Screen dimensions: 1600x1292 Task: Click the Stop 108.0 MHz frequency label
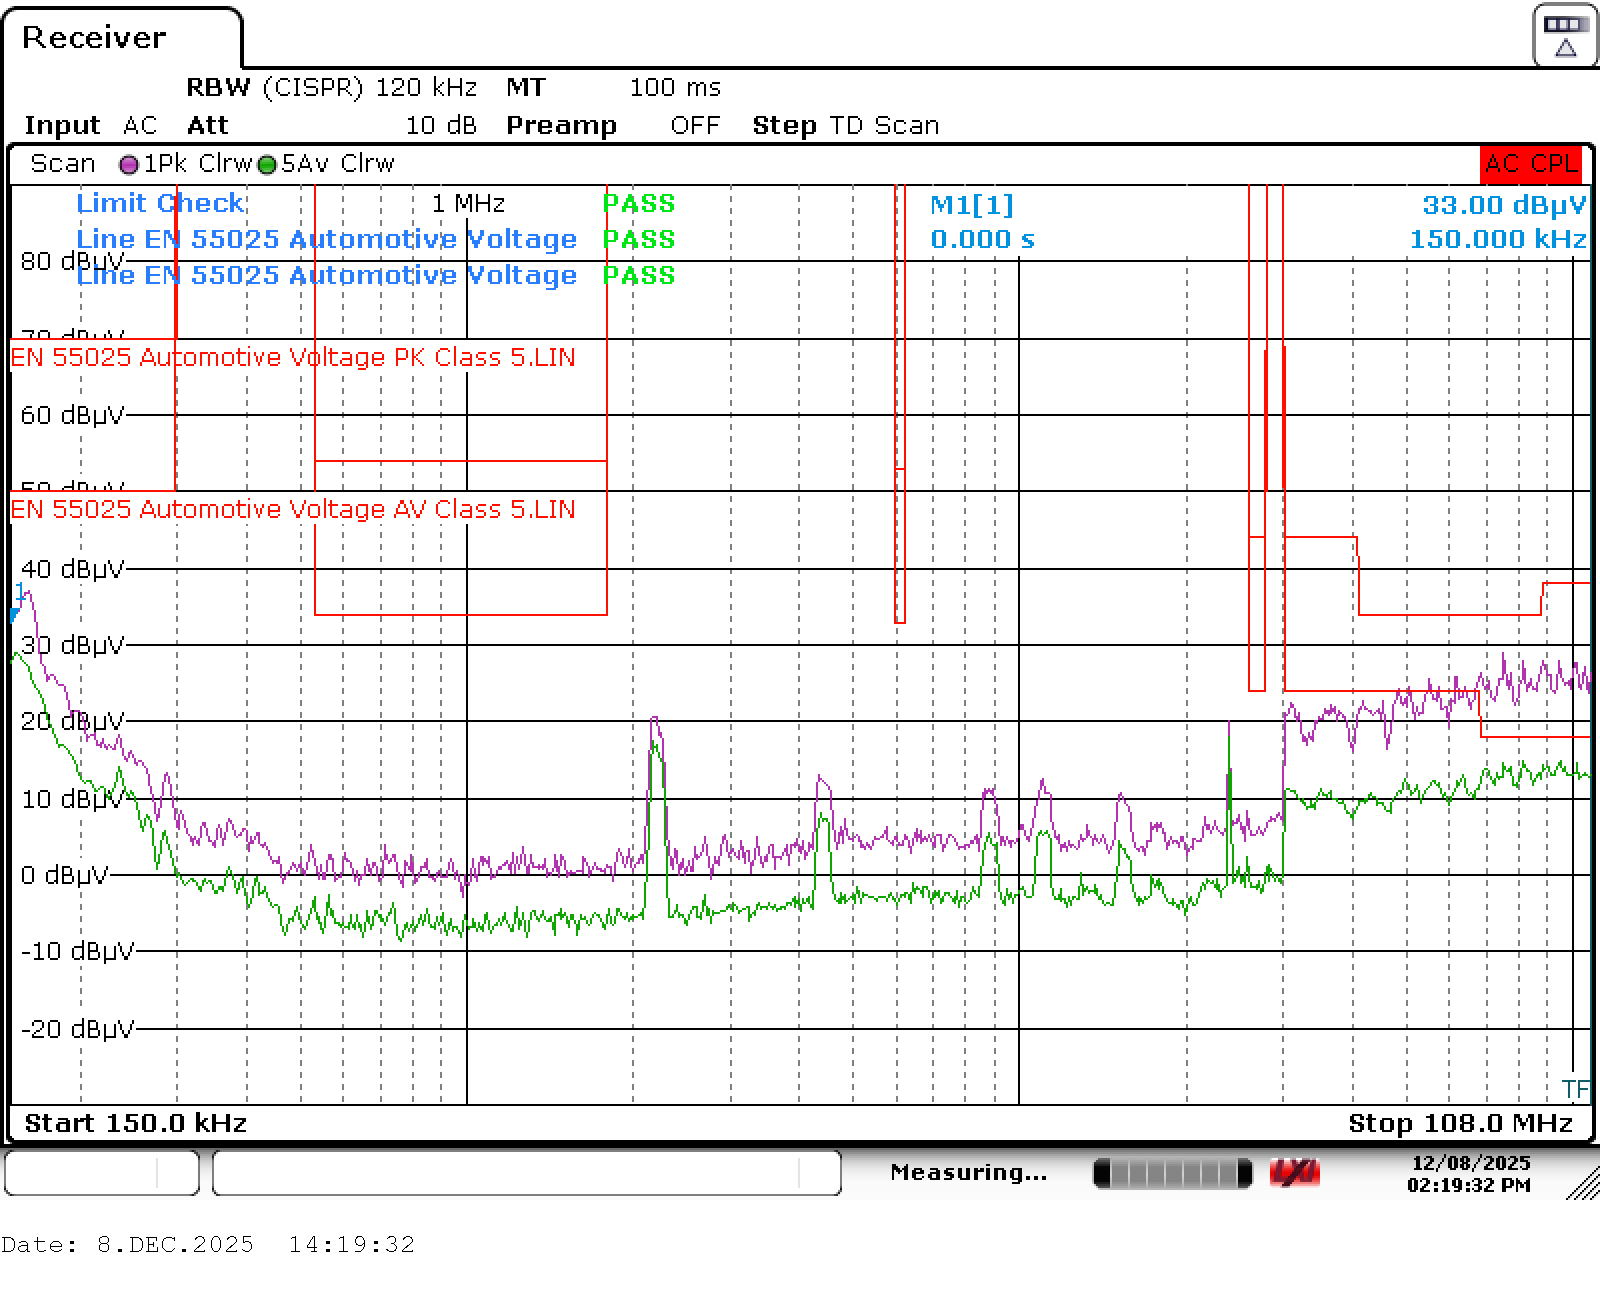1460,1123
